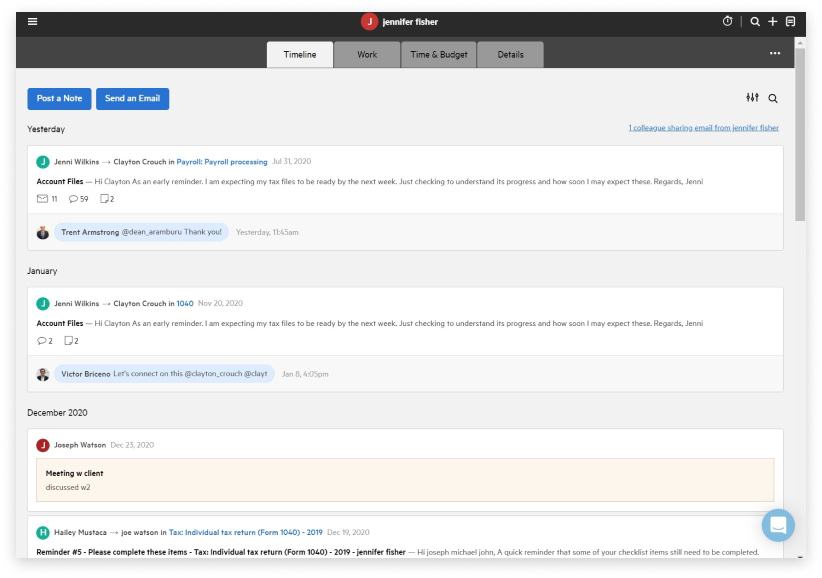Viewport: 822px width, 578px height.
Task: View the 59 comments speech bubble icon
Action: point(74,199)
